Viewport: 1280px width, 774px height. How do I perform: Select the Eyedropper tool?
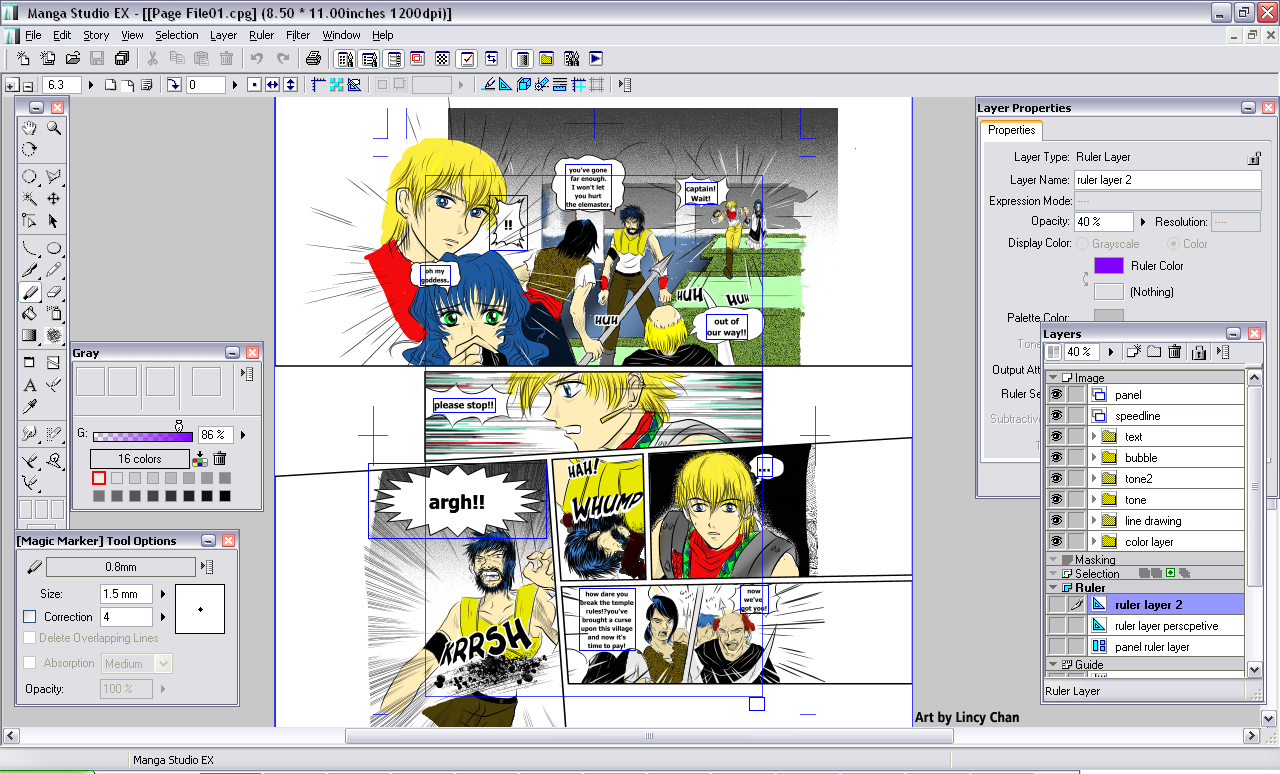30,407
